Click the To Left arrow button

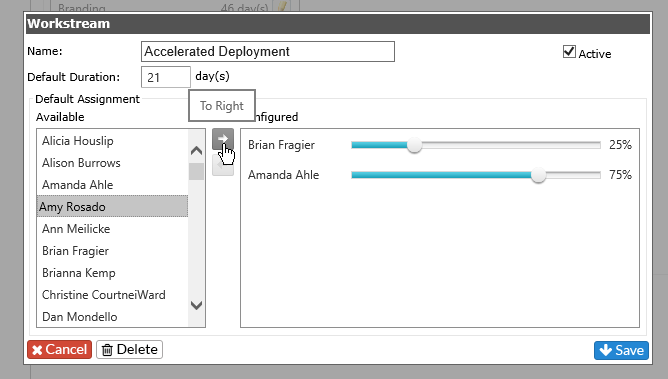click(223, 165)
